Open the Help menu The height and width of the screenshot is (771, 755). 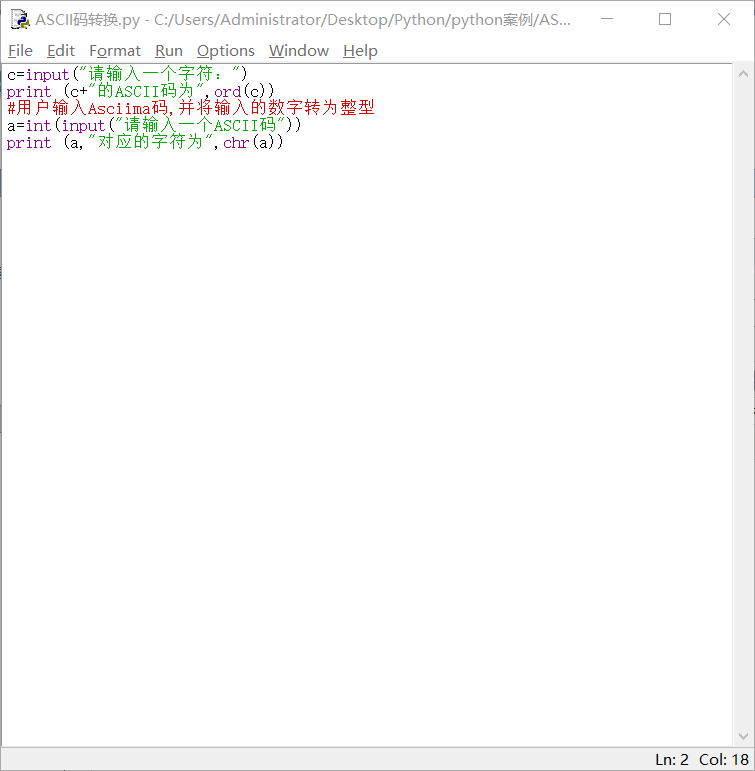pyautogui.click(x=360, y=51)
